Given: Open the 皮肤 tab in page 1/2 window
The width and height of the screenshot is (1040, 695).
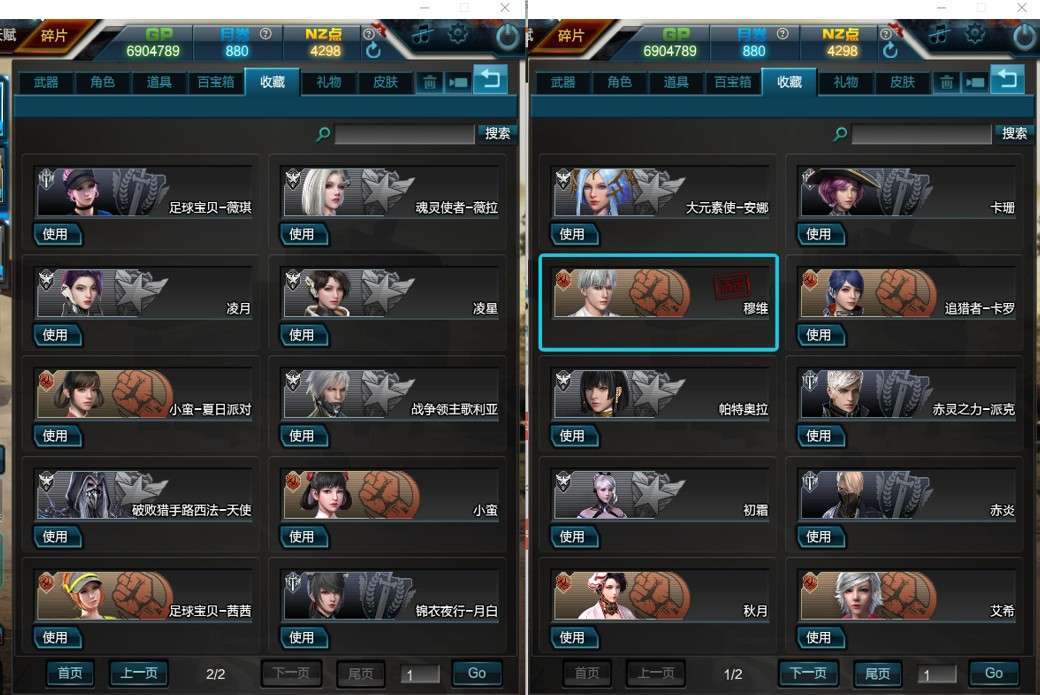Looking at the screenshot, I should click(x=902, y=82).
